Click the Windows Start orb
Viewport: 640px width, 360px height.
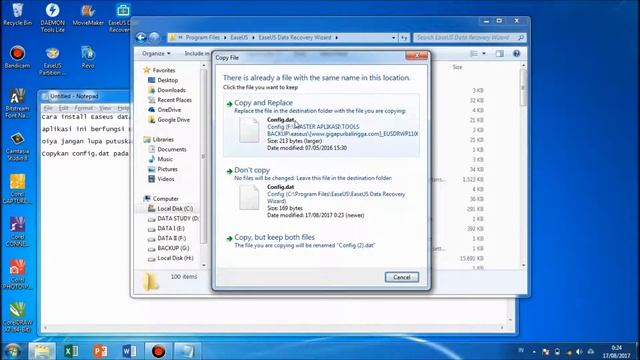pos(13,351)
